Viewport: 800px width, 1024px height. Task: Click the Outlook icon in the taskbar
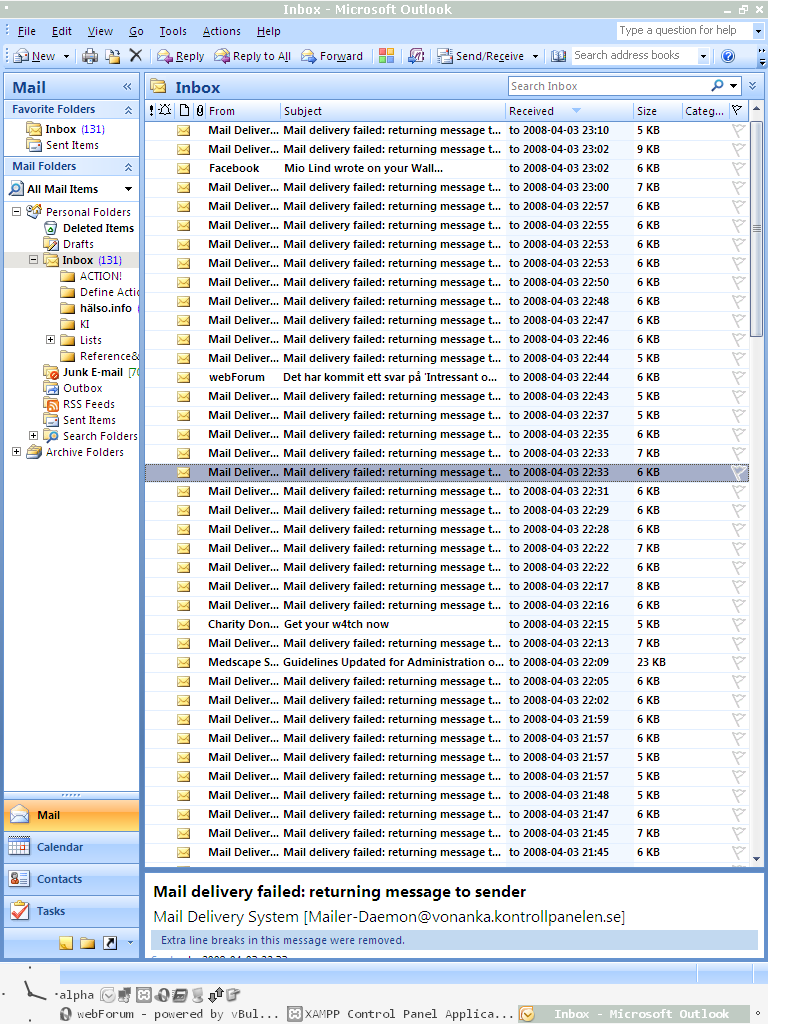[528, 1014]
